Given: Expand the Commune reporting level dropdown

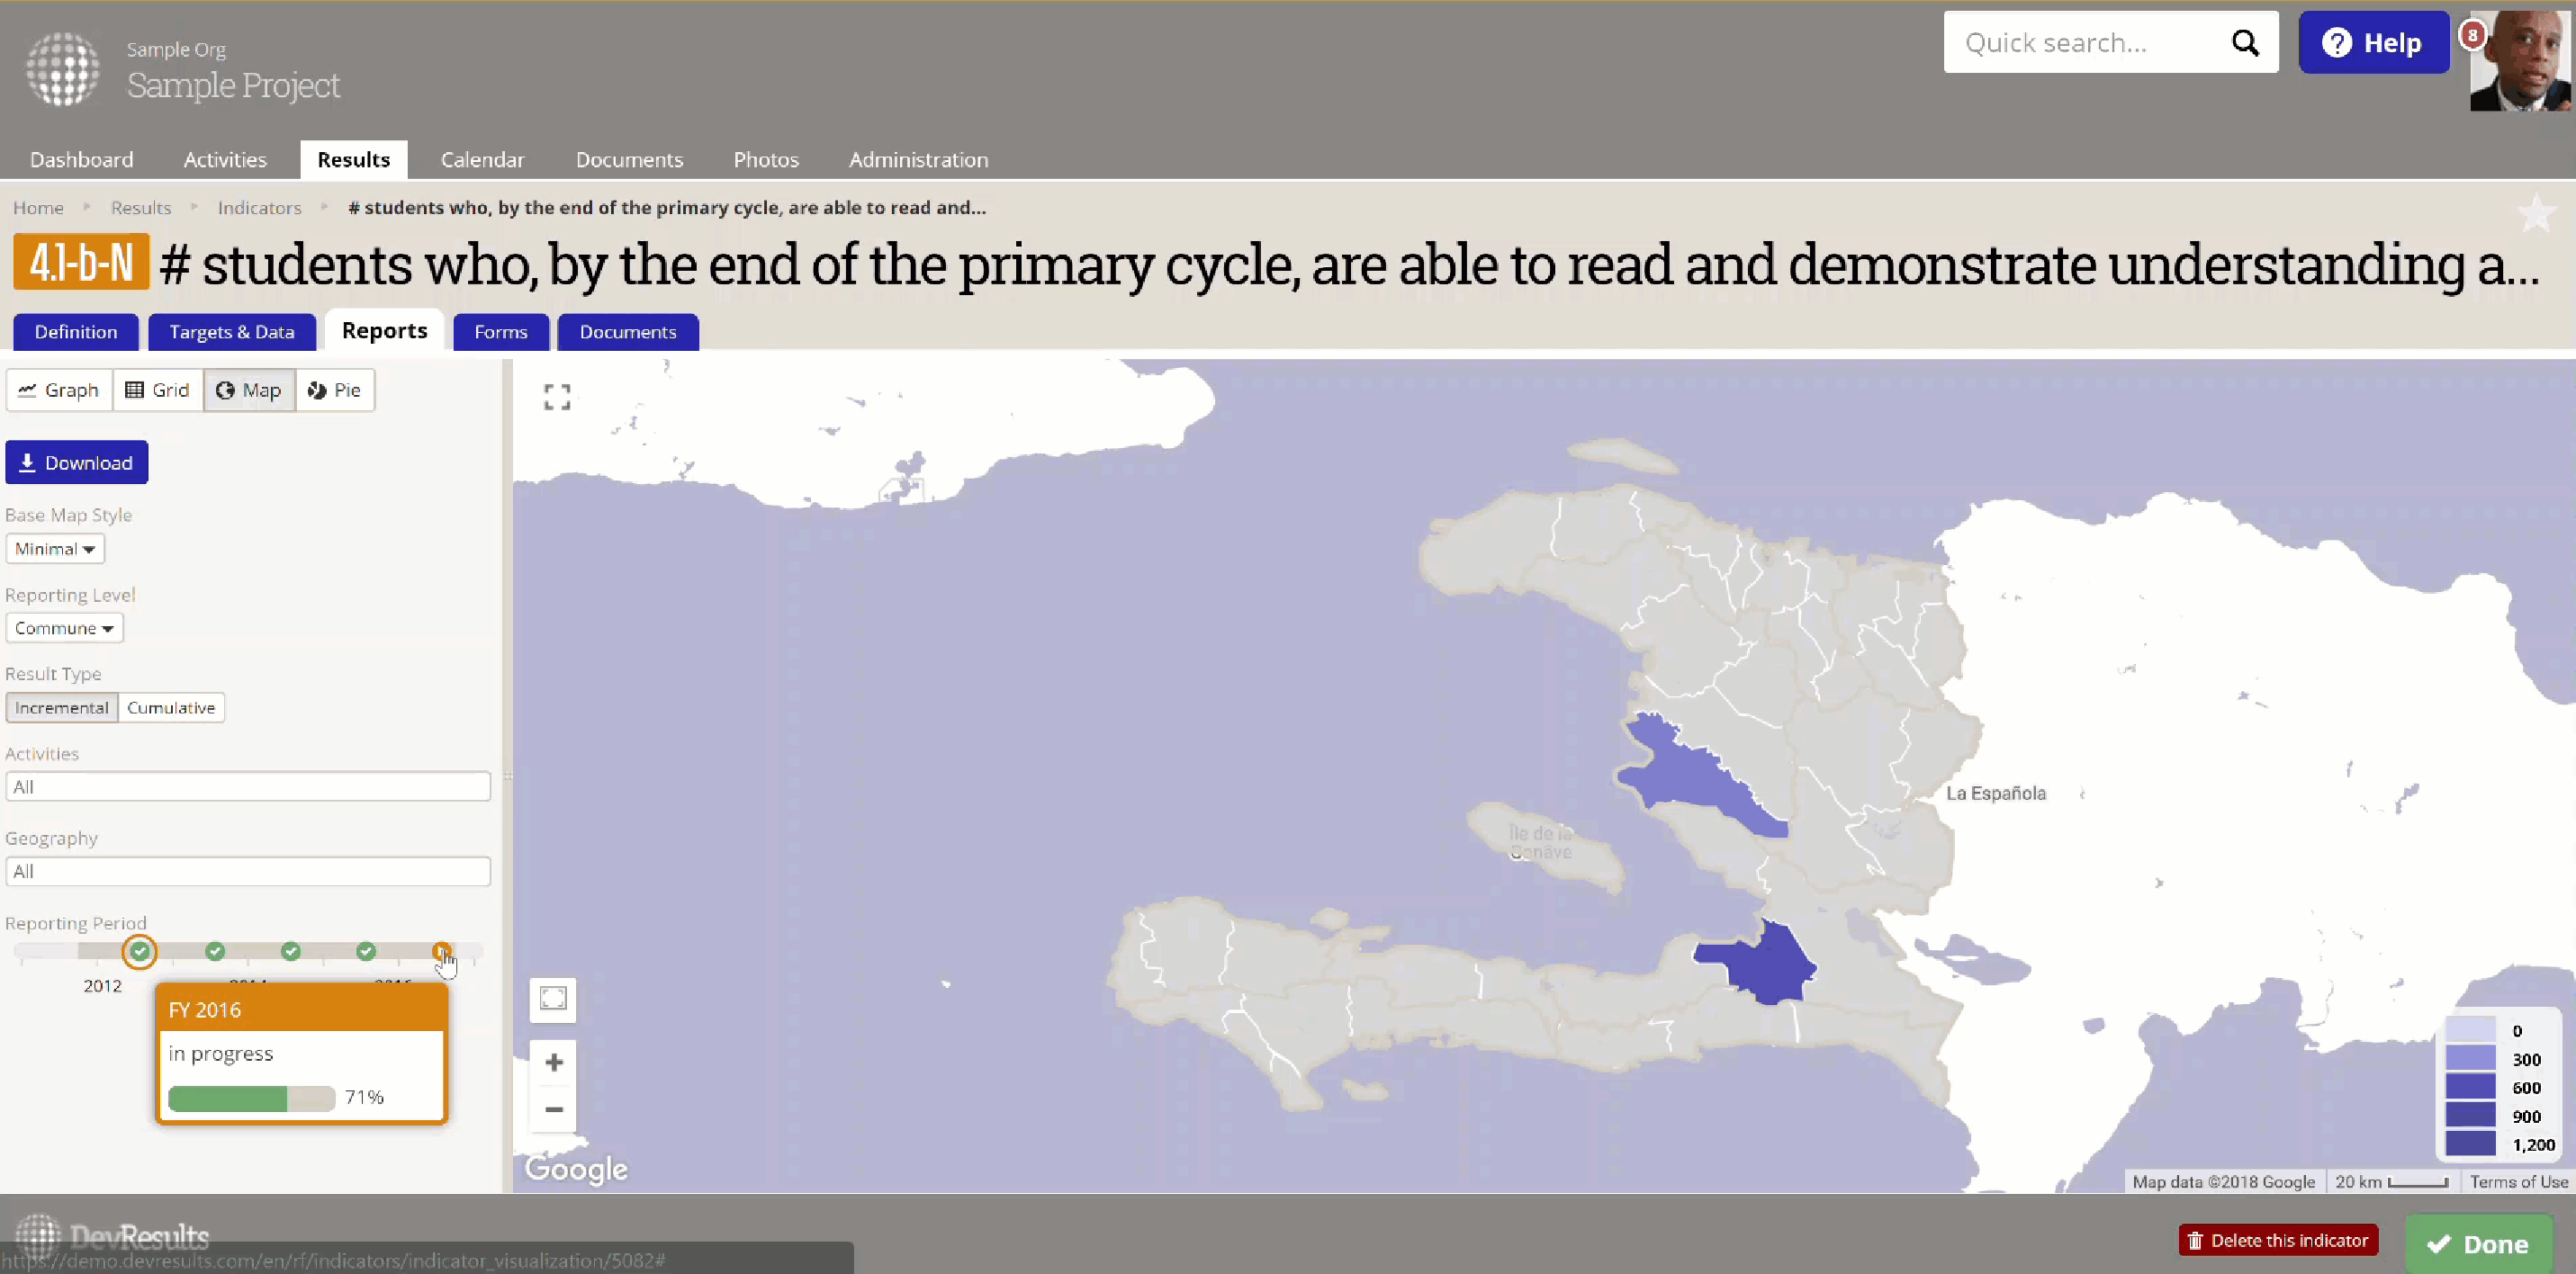Looking at the screenshot, I should pyautogui.click(x=64, y=628).
